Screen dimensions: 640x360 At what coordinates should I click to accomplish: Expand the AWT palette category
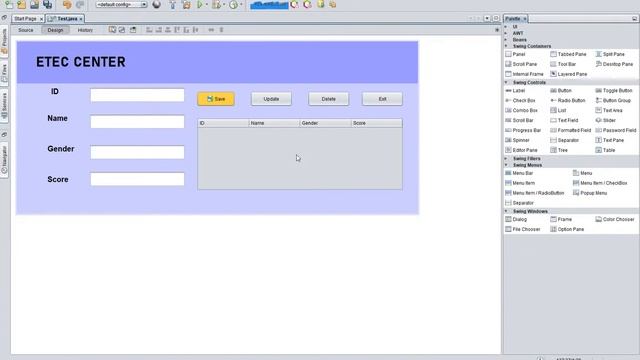[x=506, y=33]
